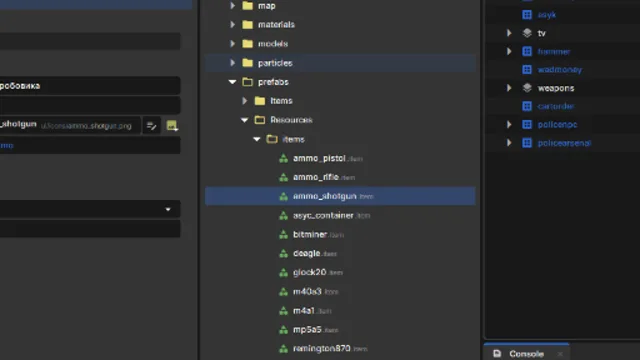The width and height of the screenshot is (640, 360).
Task: Click the yellow image picker icon
Action: point(172,126)
